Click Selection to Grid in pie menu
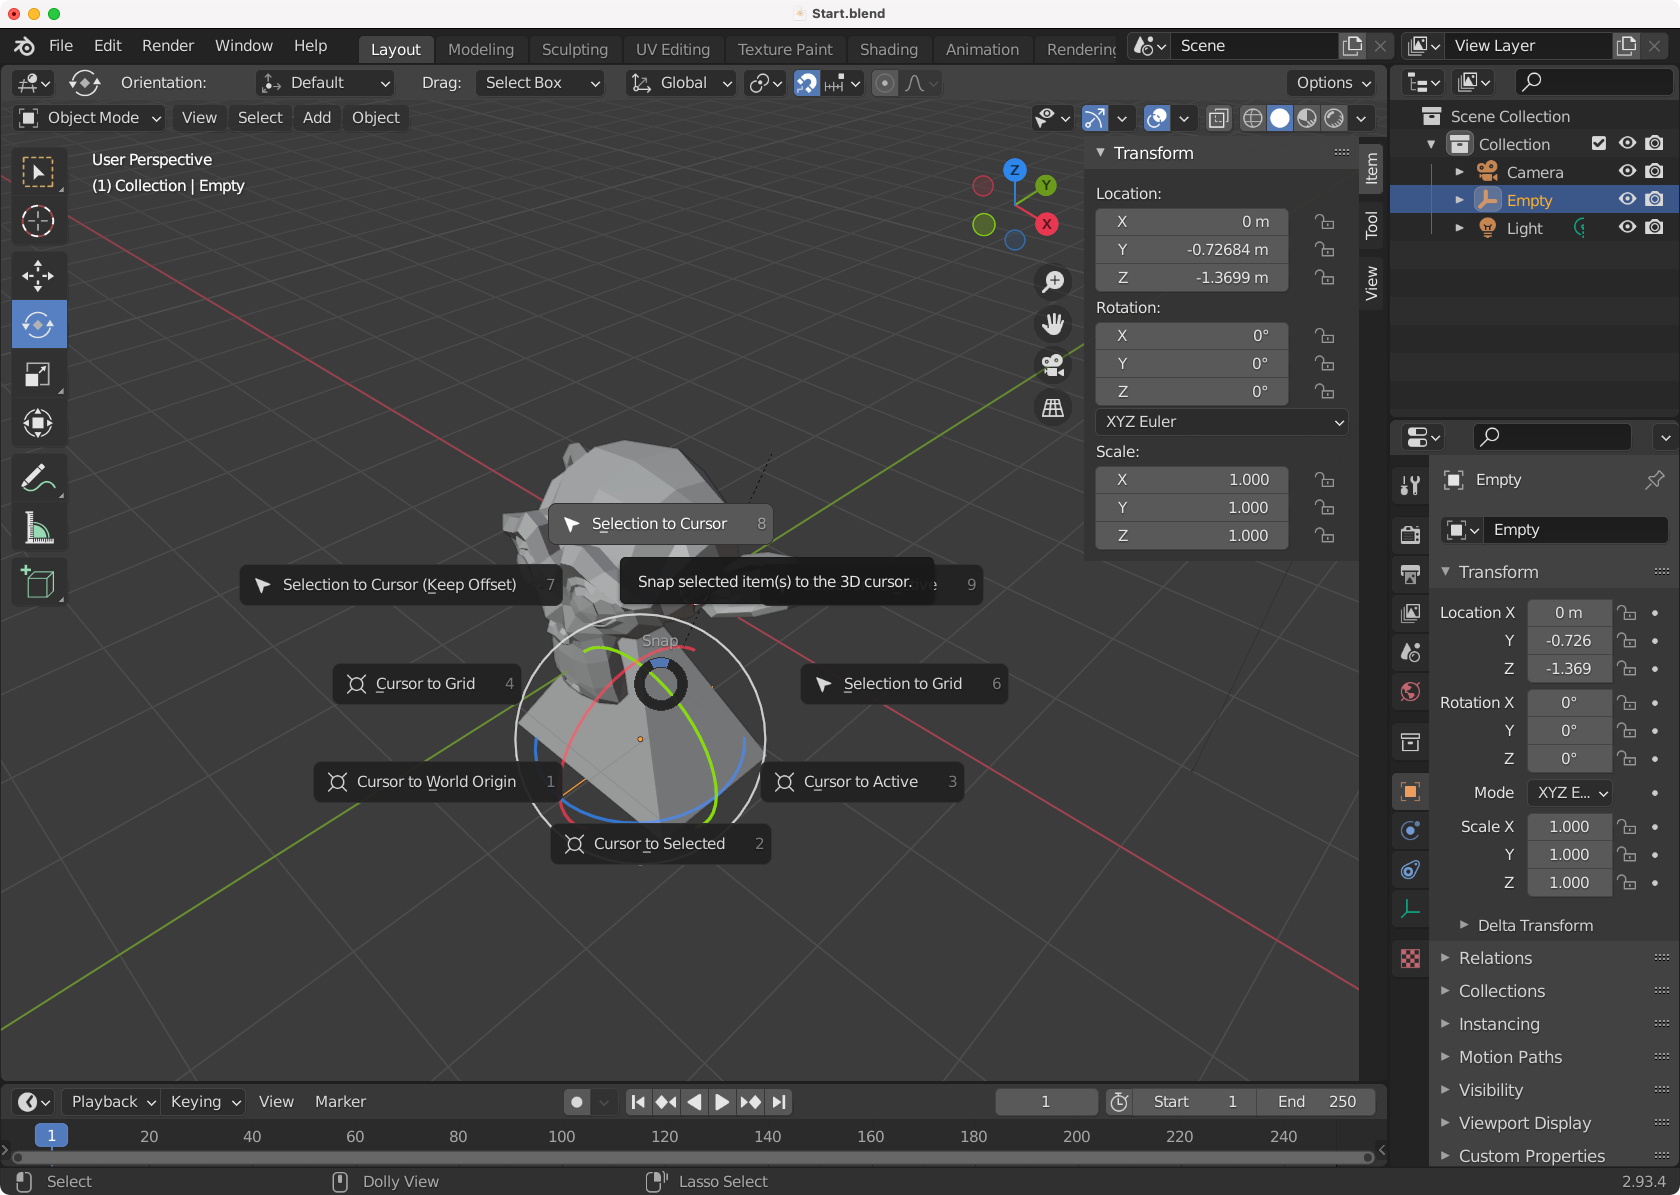This screenshot has height=1195, width=1680. (903, 684)
